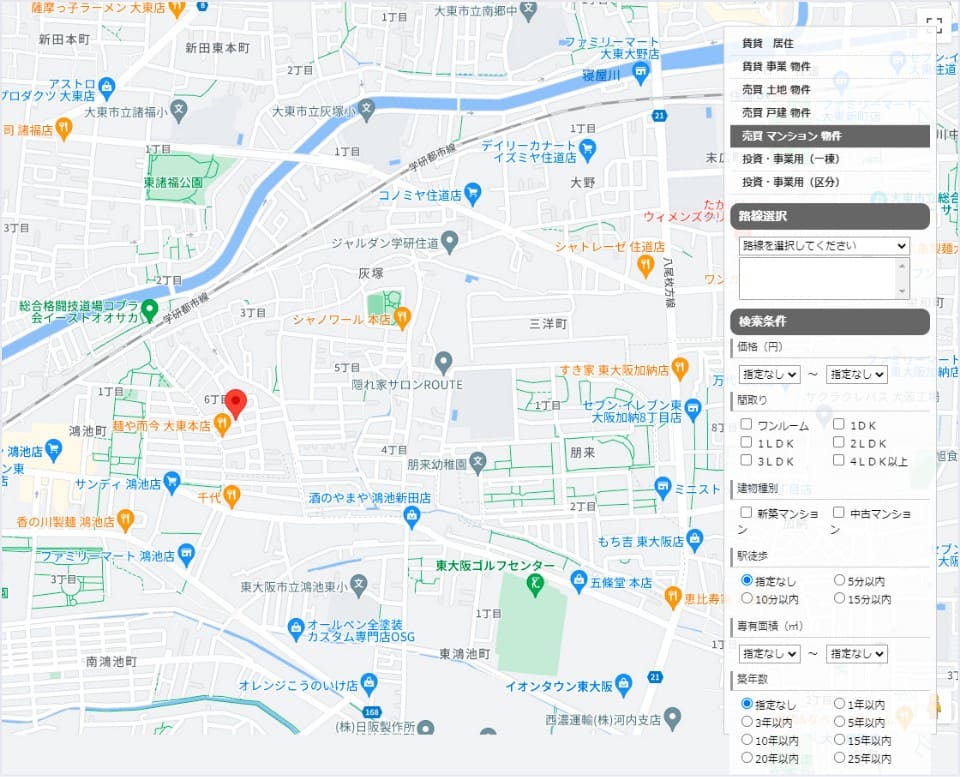The width and height of the screenshot is (960, 777).
Task: Select すき家 東大阪加納店 restaurant icon
Action: pyautogui.click(x=680, y=369)
